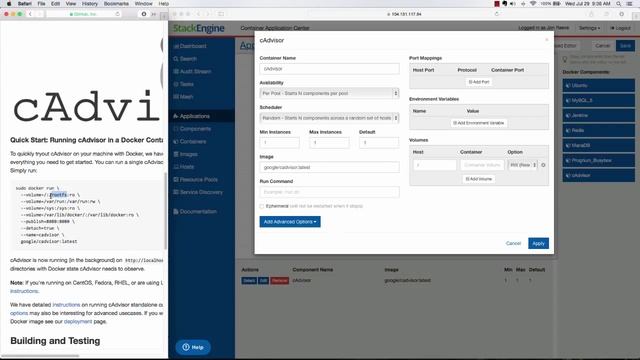Follow the deployment link in cAdvisor docs
The width and height of the screenshot is (640, 360).
tap(78, 322)
